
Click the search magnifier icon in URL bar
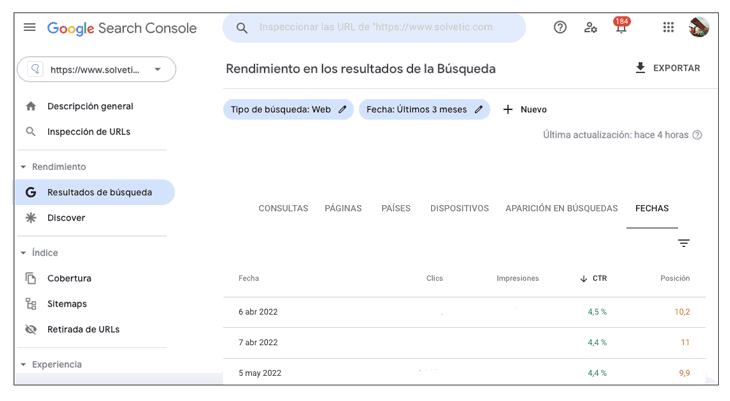(242, 28)
